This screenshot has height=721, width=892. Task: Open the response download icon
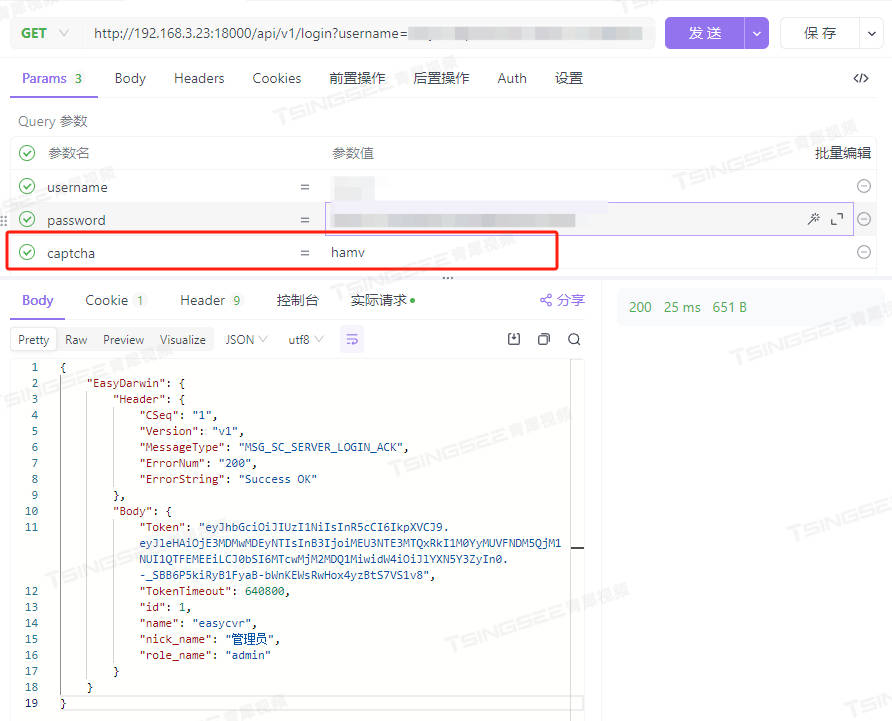(x=514, y=339)
